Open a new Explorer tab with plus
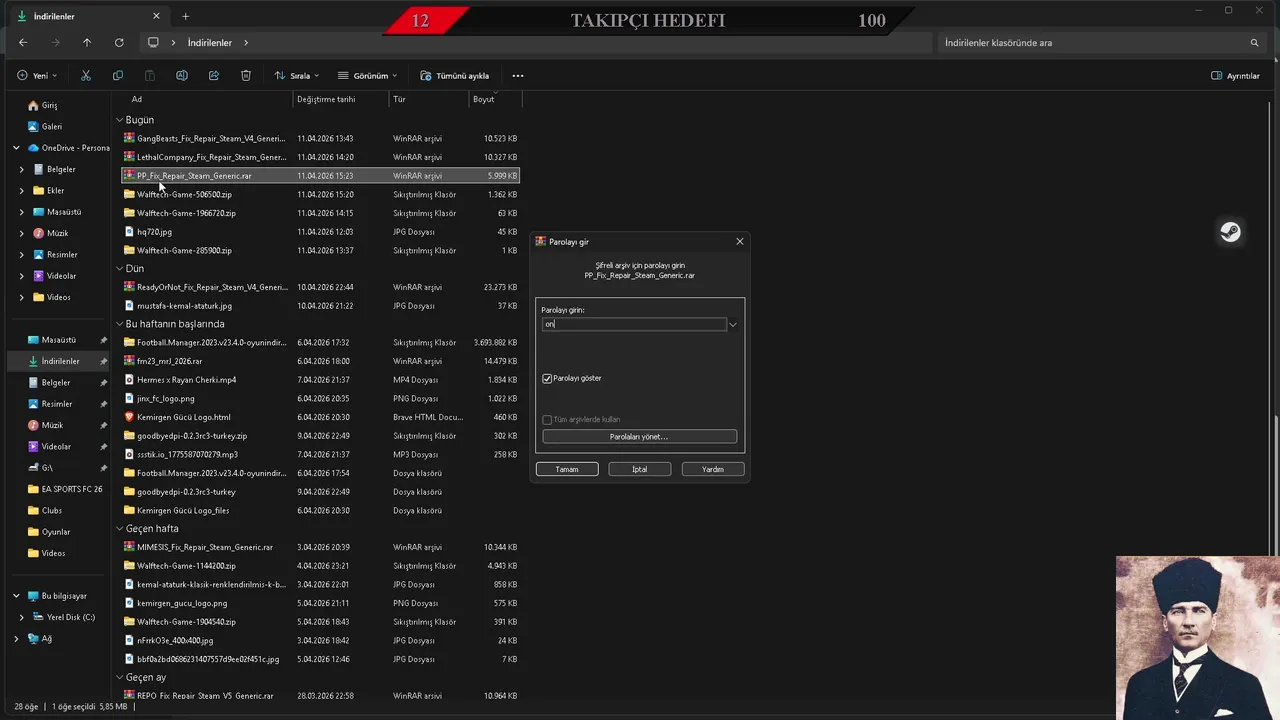The height and width of the screenshot is (720, 1280). coord(185,16)
